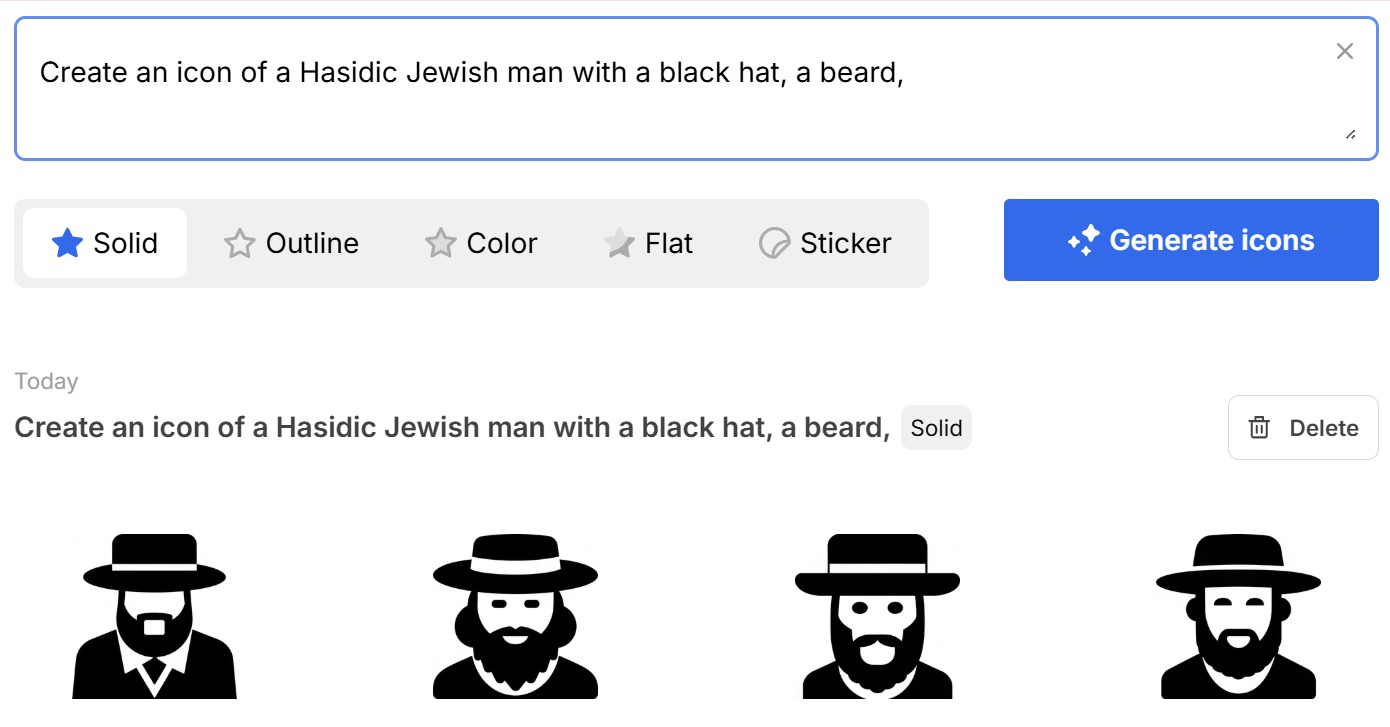Click the outlined star icon for Outline
Viewport: 1390px width, 727px height.
(240, 243)
